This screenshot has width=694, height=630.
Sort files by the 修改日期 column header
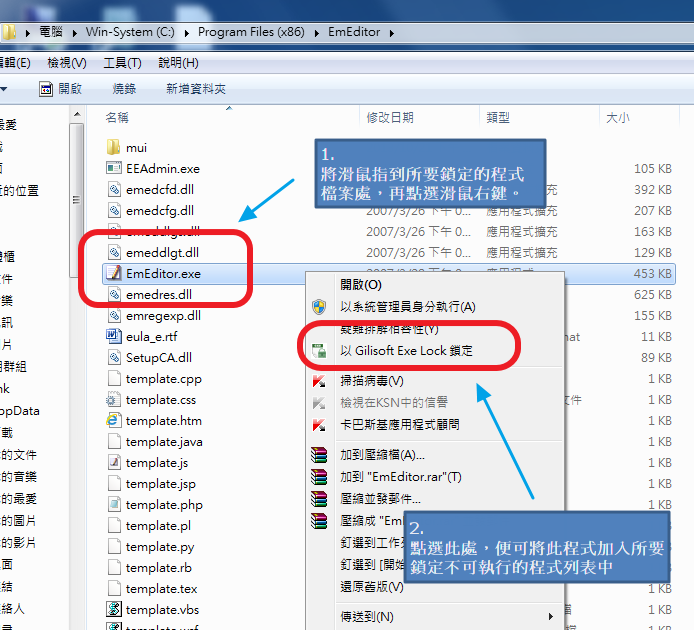[390, 118]
